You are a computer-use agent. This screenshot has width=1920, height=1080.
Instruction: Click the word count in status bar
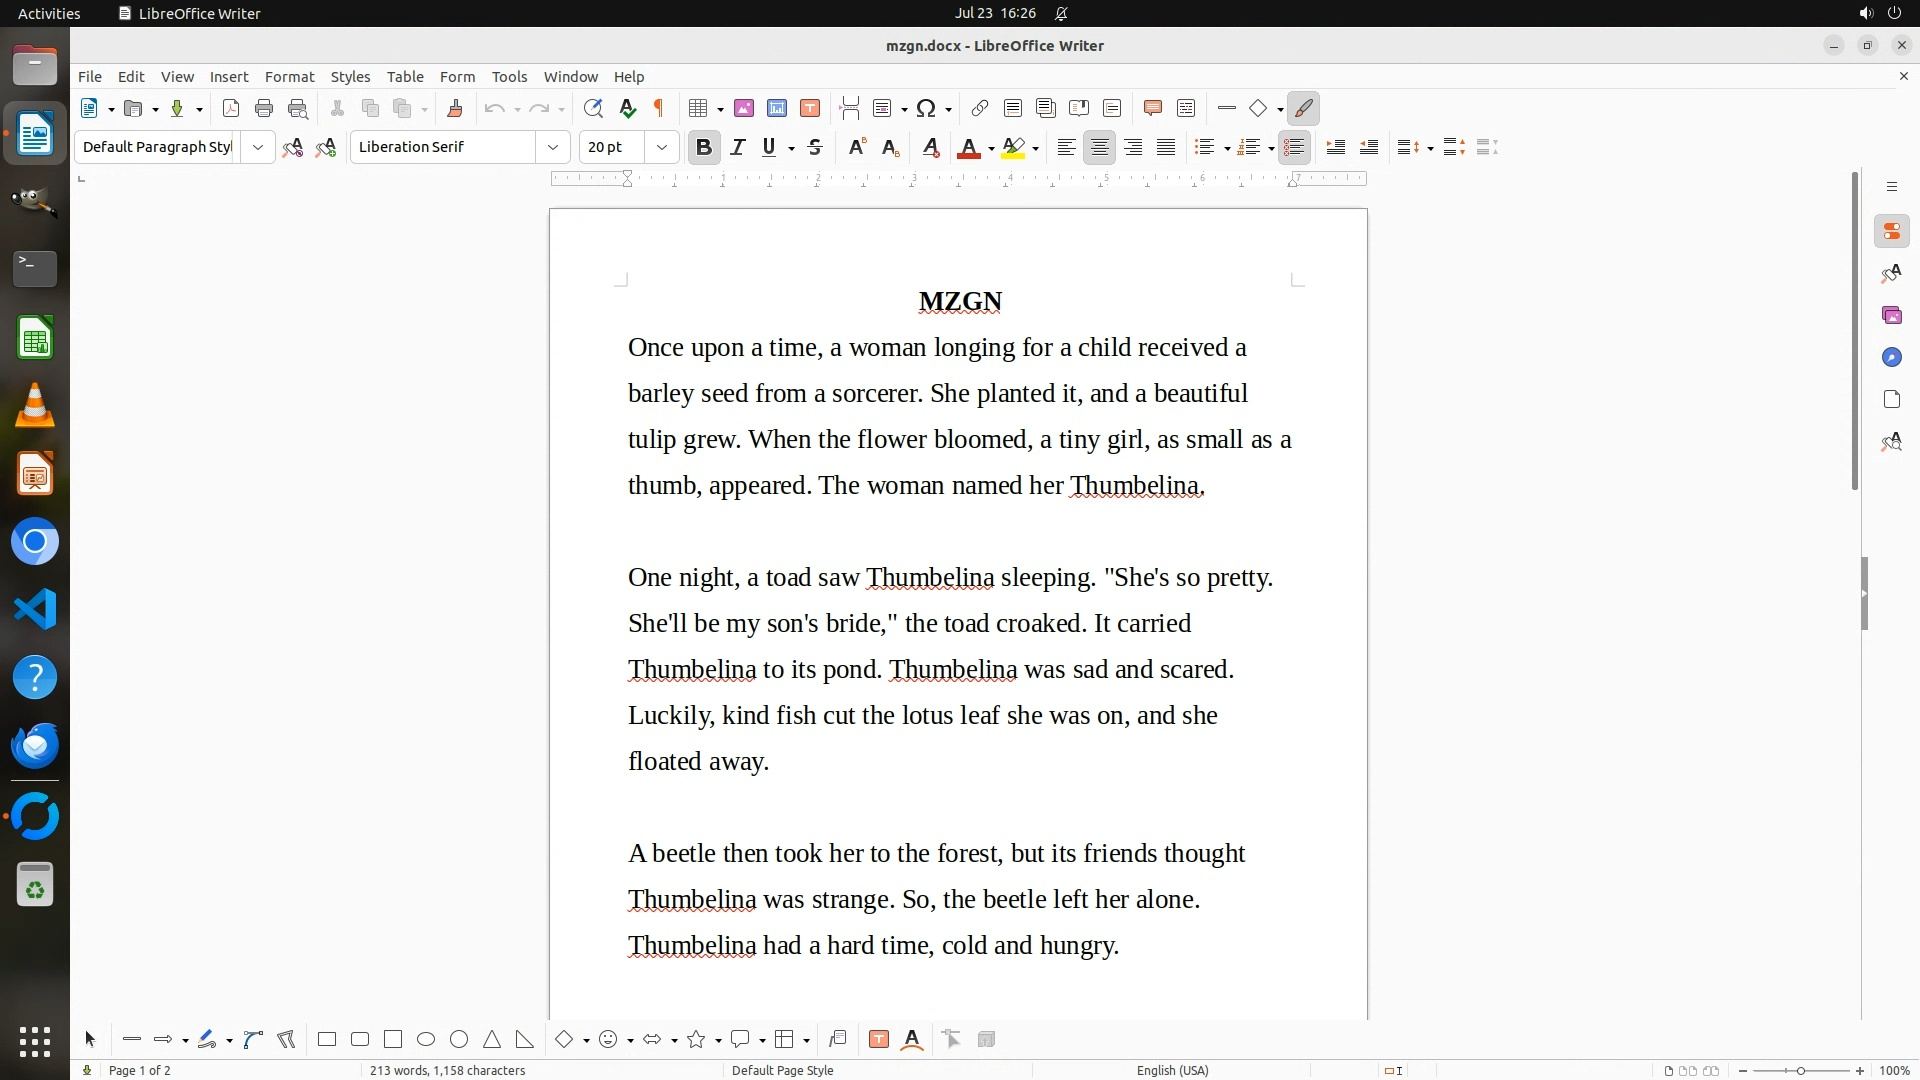[x=447, y=1070]
